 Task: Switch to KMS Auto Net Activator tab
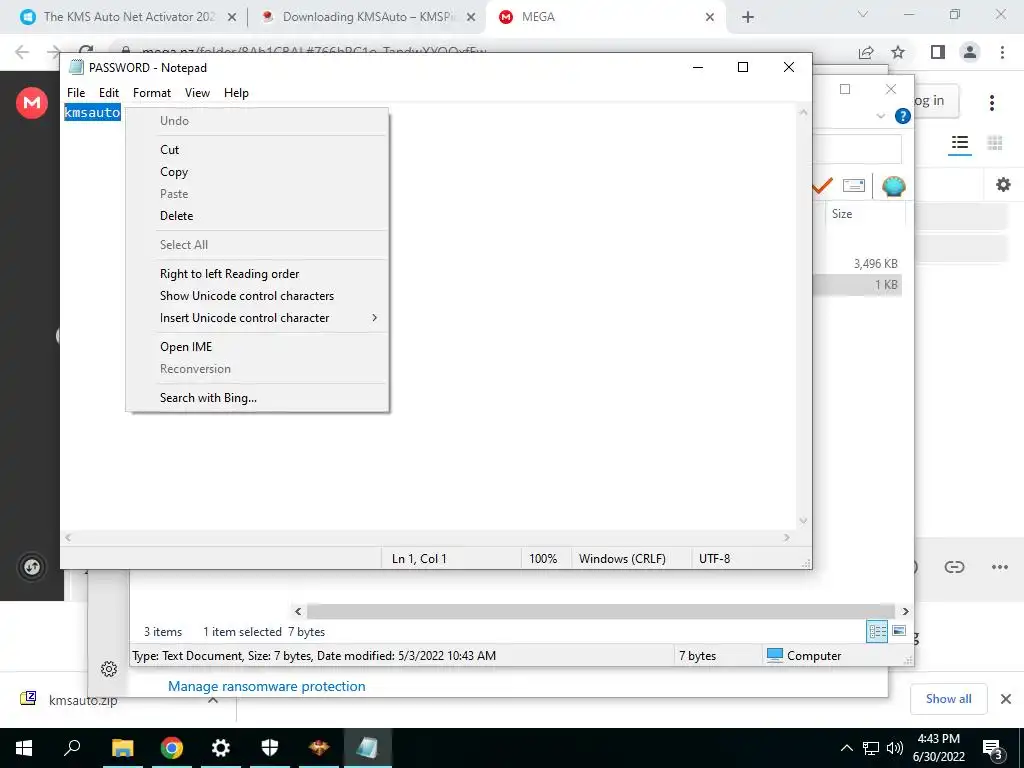pyautogui.click(x=129, y=17)
